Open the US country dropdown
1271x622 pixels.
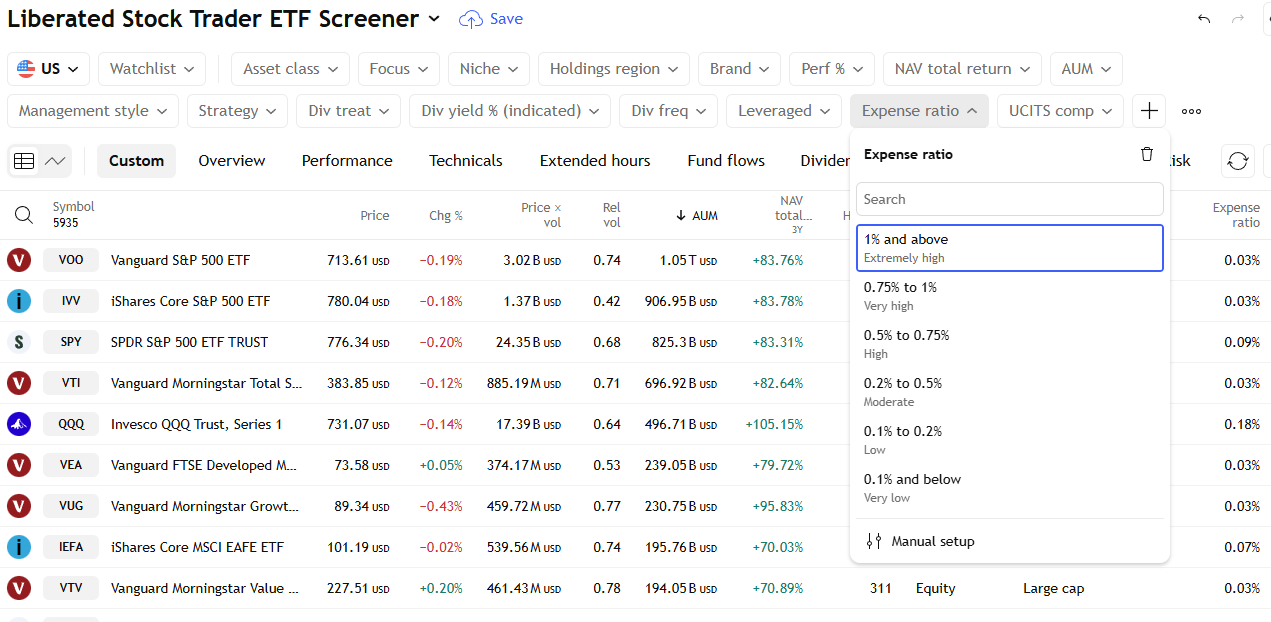click(49, 69)
